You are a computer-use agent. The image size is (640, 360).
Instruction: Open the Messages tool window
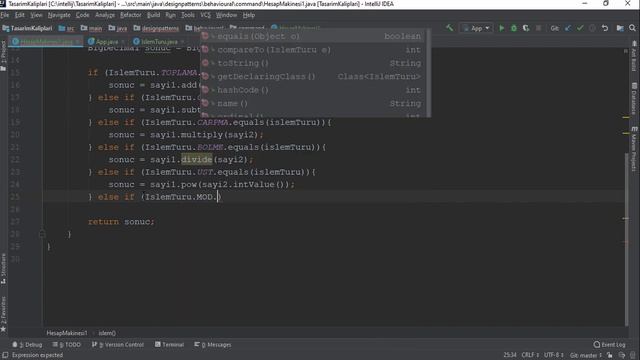pos(213,344)
